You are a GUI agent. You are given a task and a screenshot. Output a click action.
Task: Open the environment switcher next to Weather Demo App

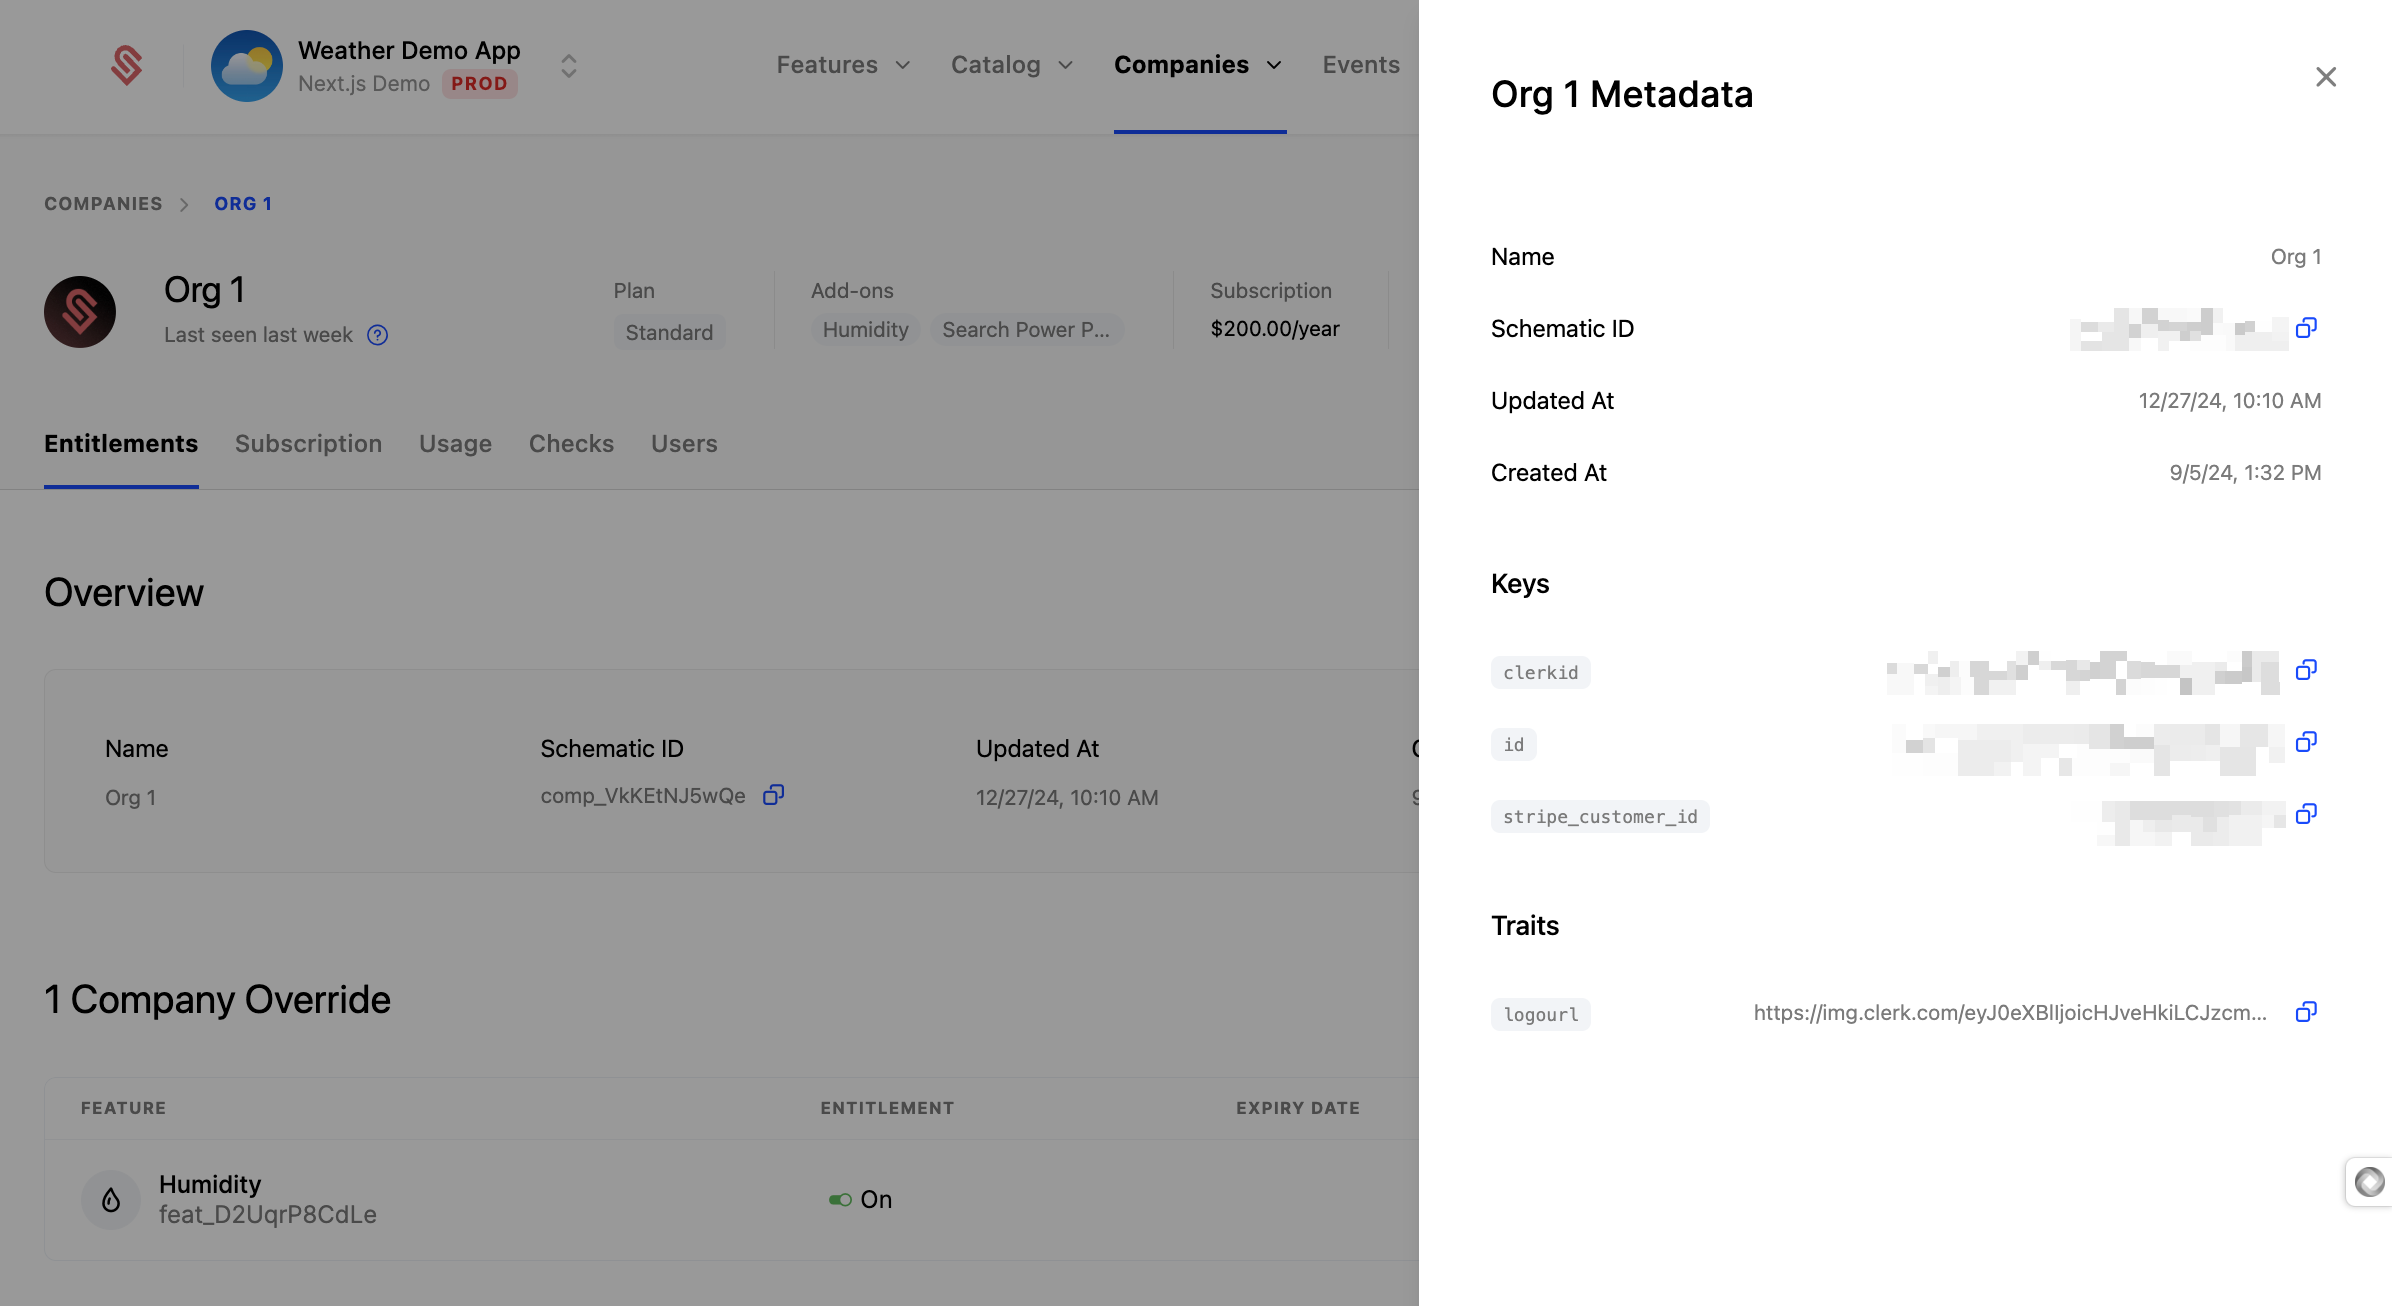coord(567,66)
